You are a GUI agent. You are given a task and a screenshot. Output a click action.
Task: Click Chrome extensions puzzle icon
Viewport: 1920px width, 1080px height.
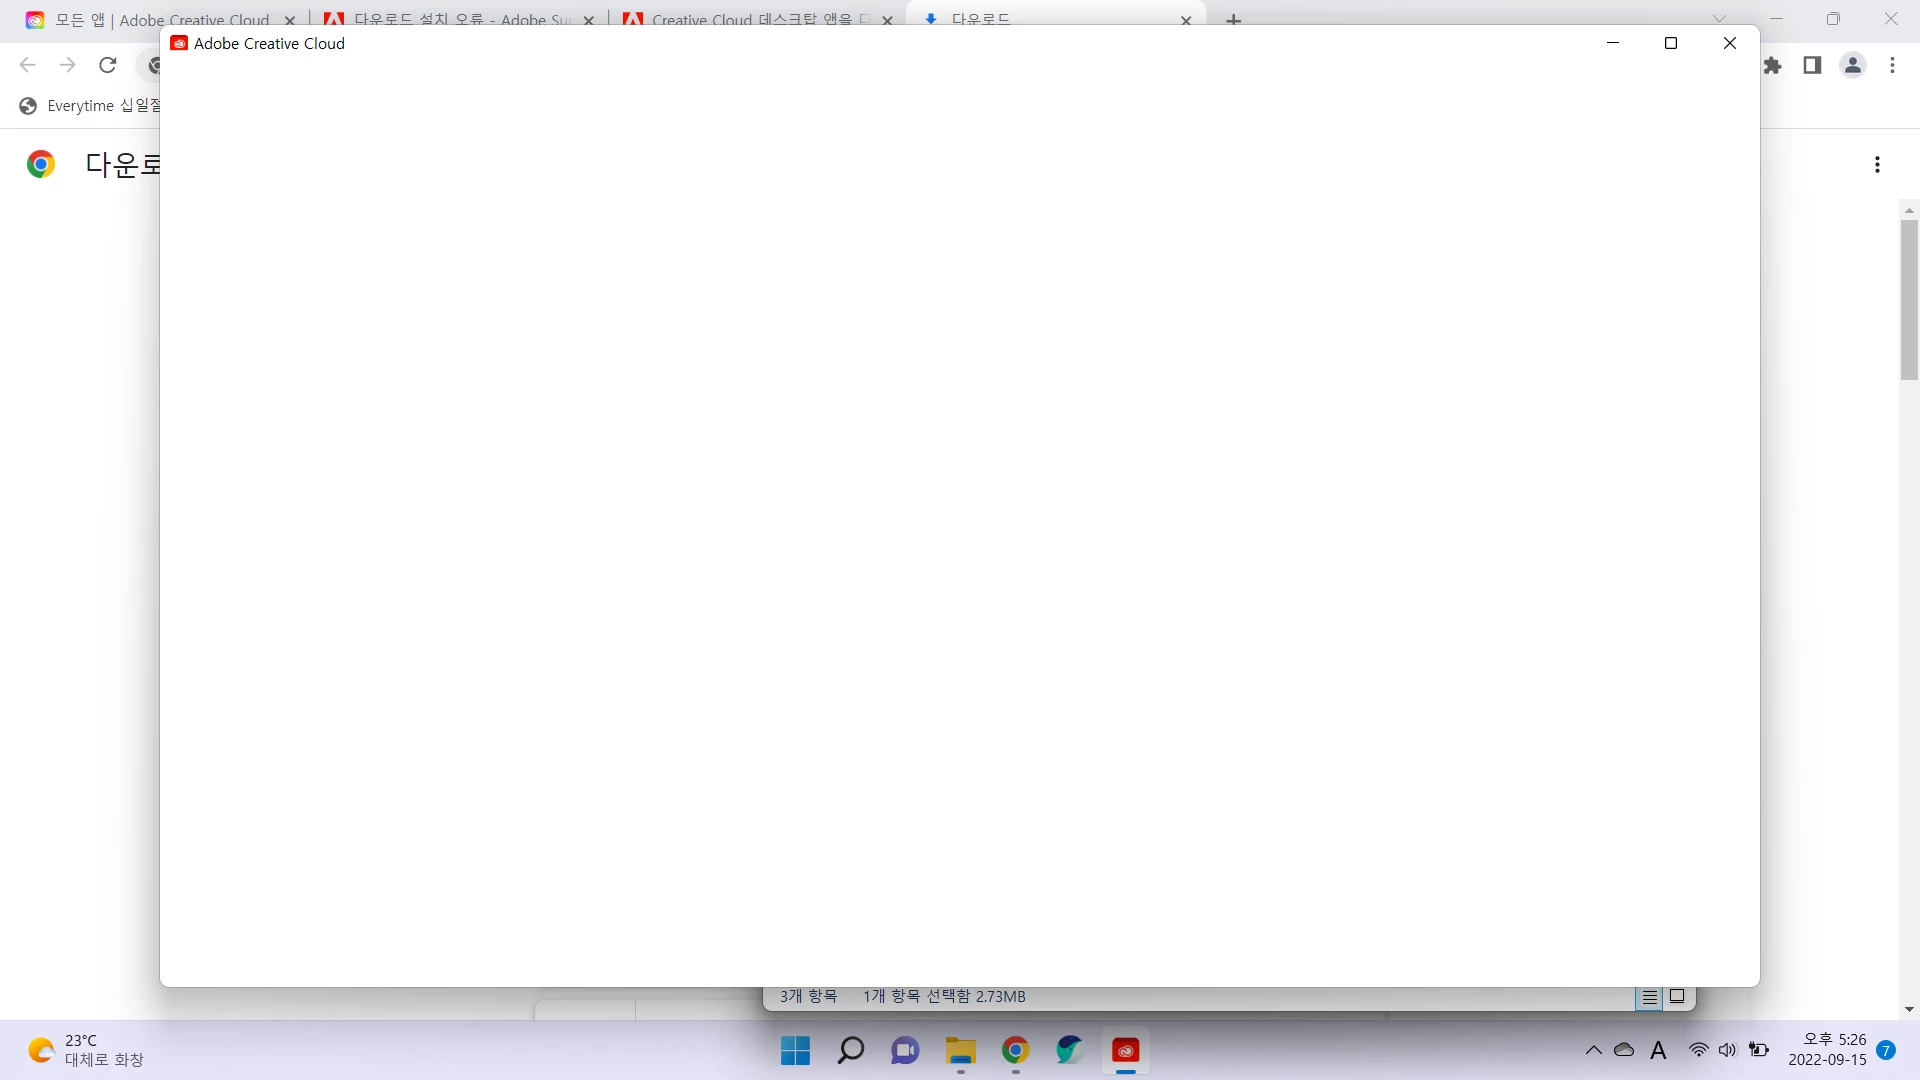(1773, 66)
